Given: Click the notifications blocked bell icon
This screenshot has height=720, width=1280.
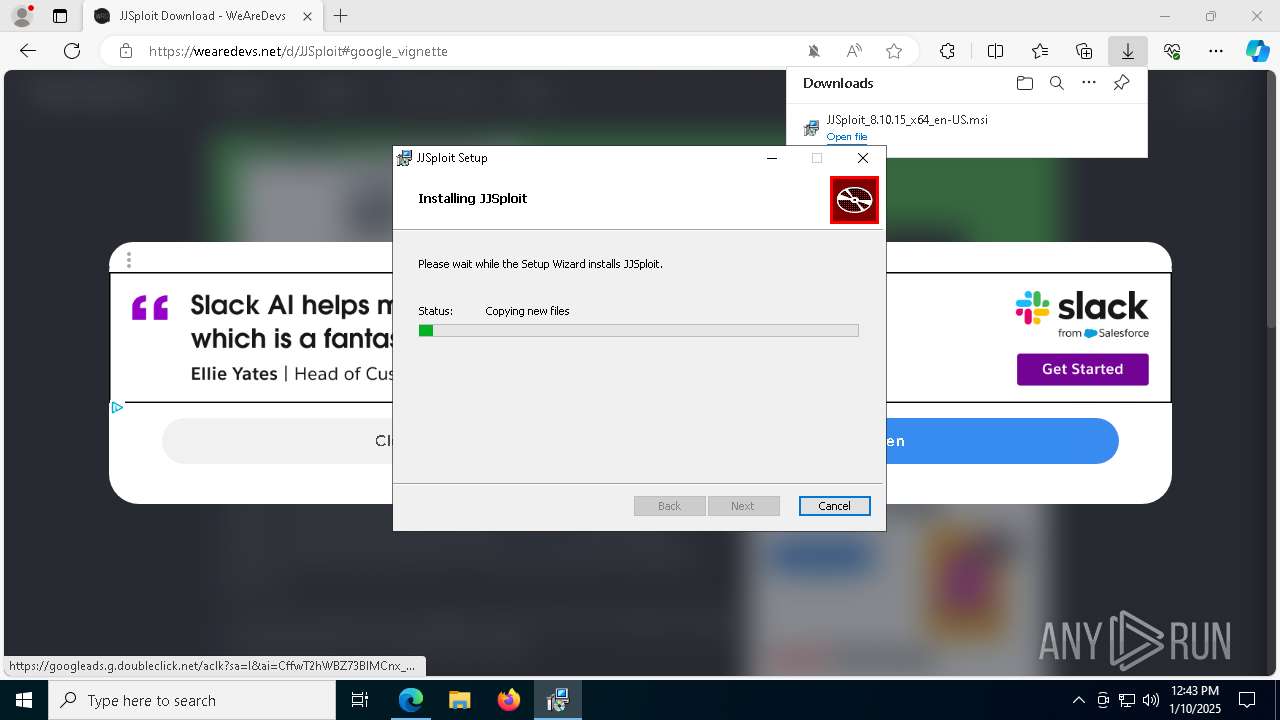Looking at the screenshot, I should click(x=814, y=51).
